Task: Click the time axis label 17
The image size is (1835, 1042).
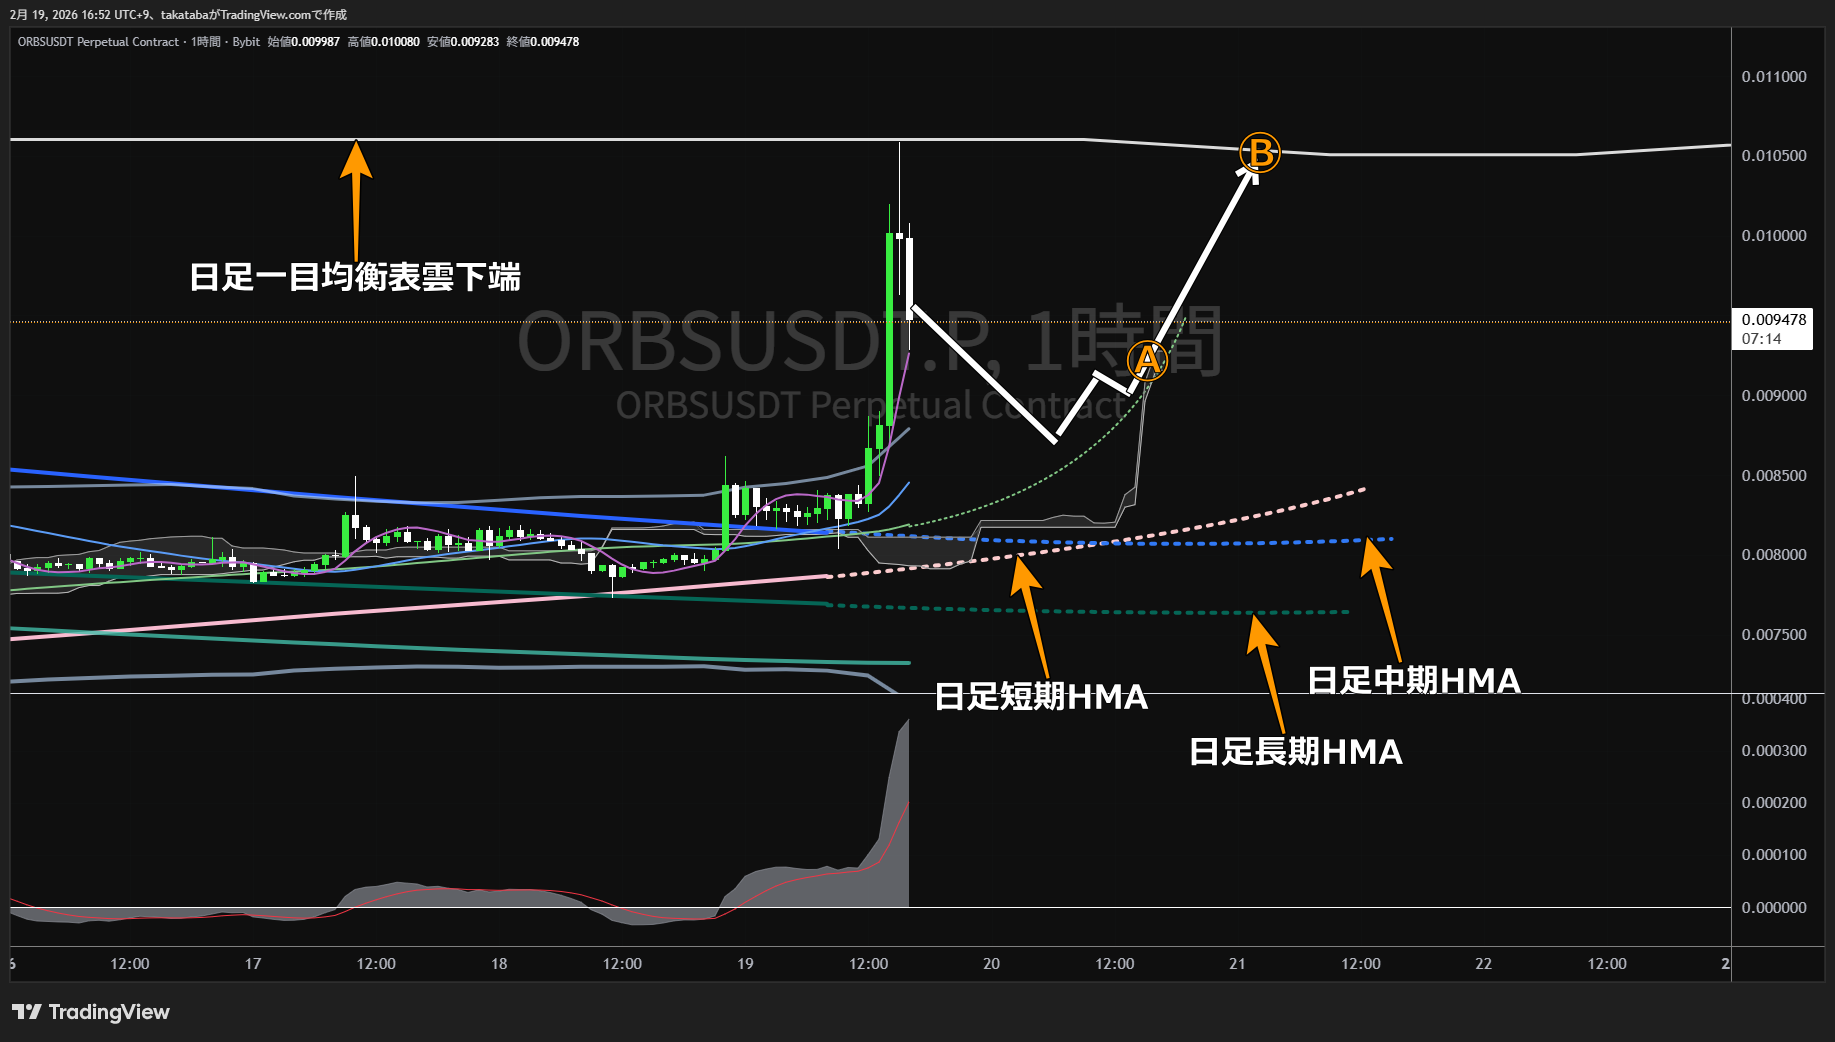Action: (x=253, y=964)
